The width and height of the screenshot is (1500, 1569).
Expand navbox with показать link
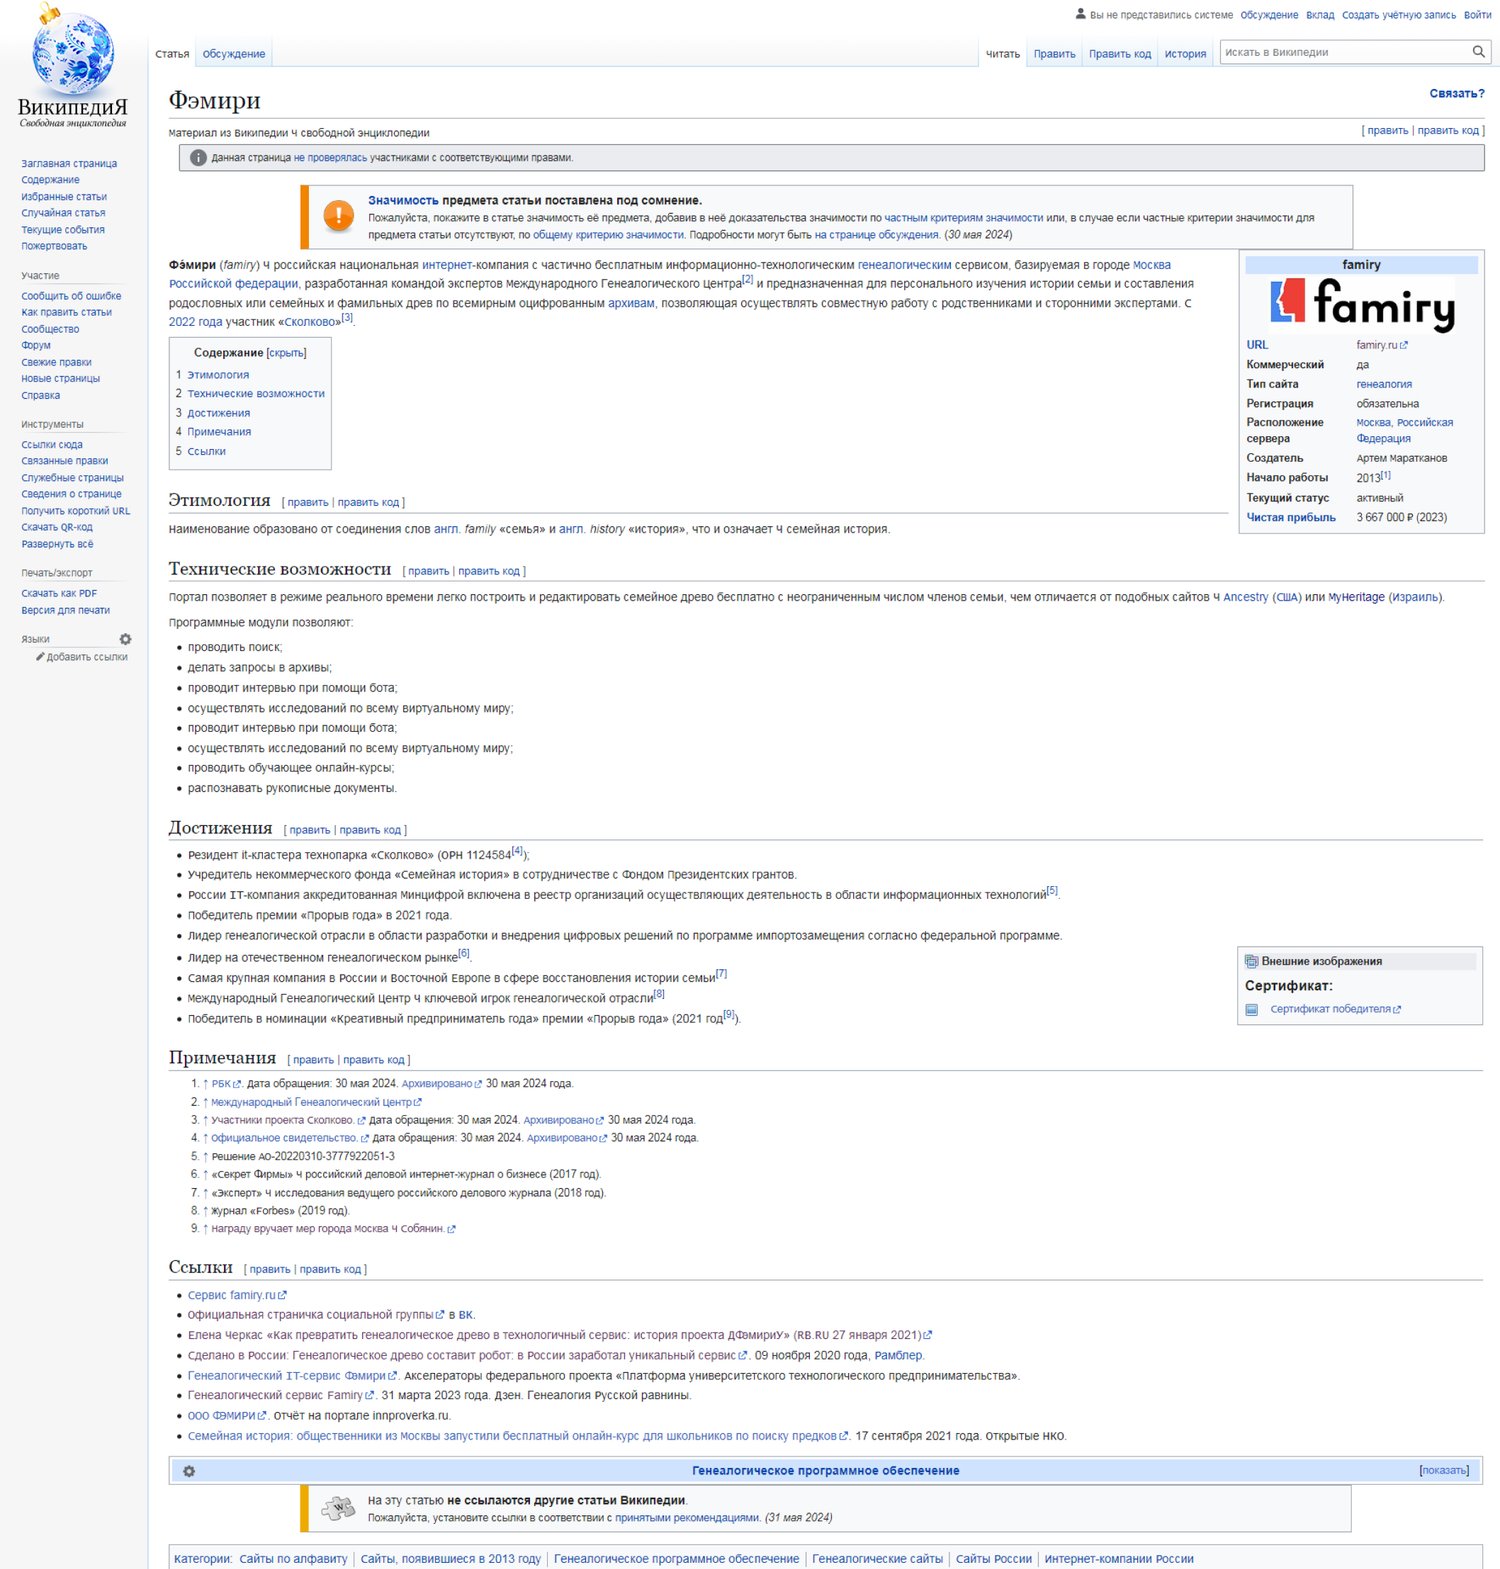click(x=1444, y=1470)
